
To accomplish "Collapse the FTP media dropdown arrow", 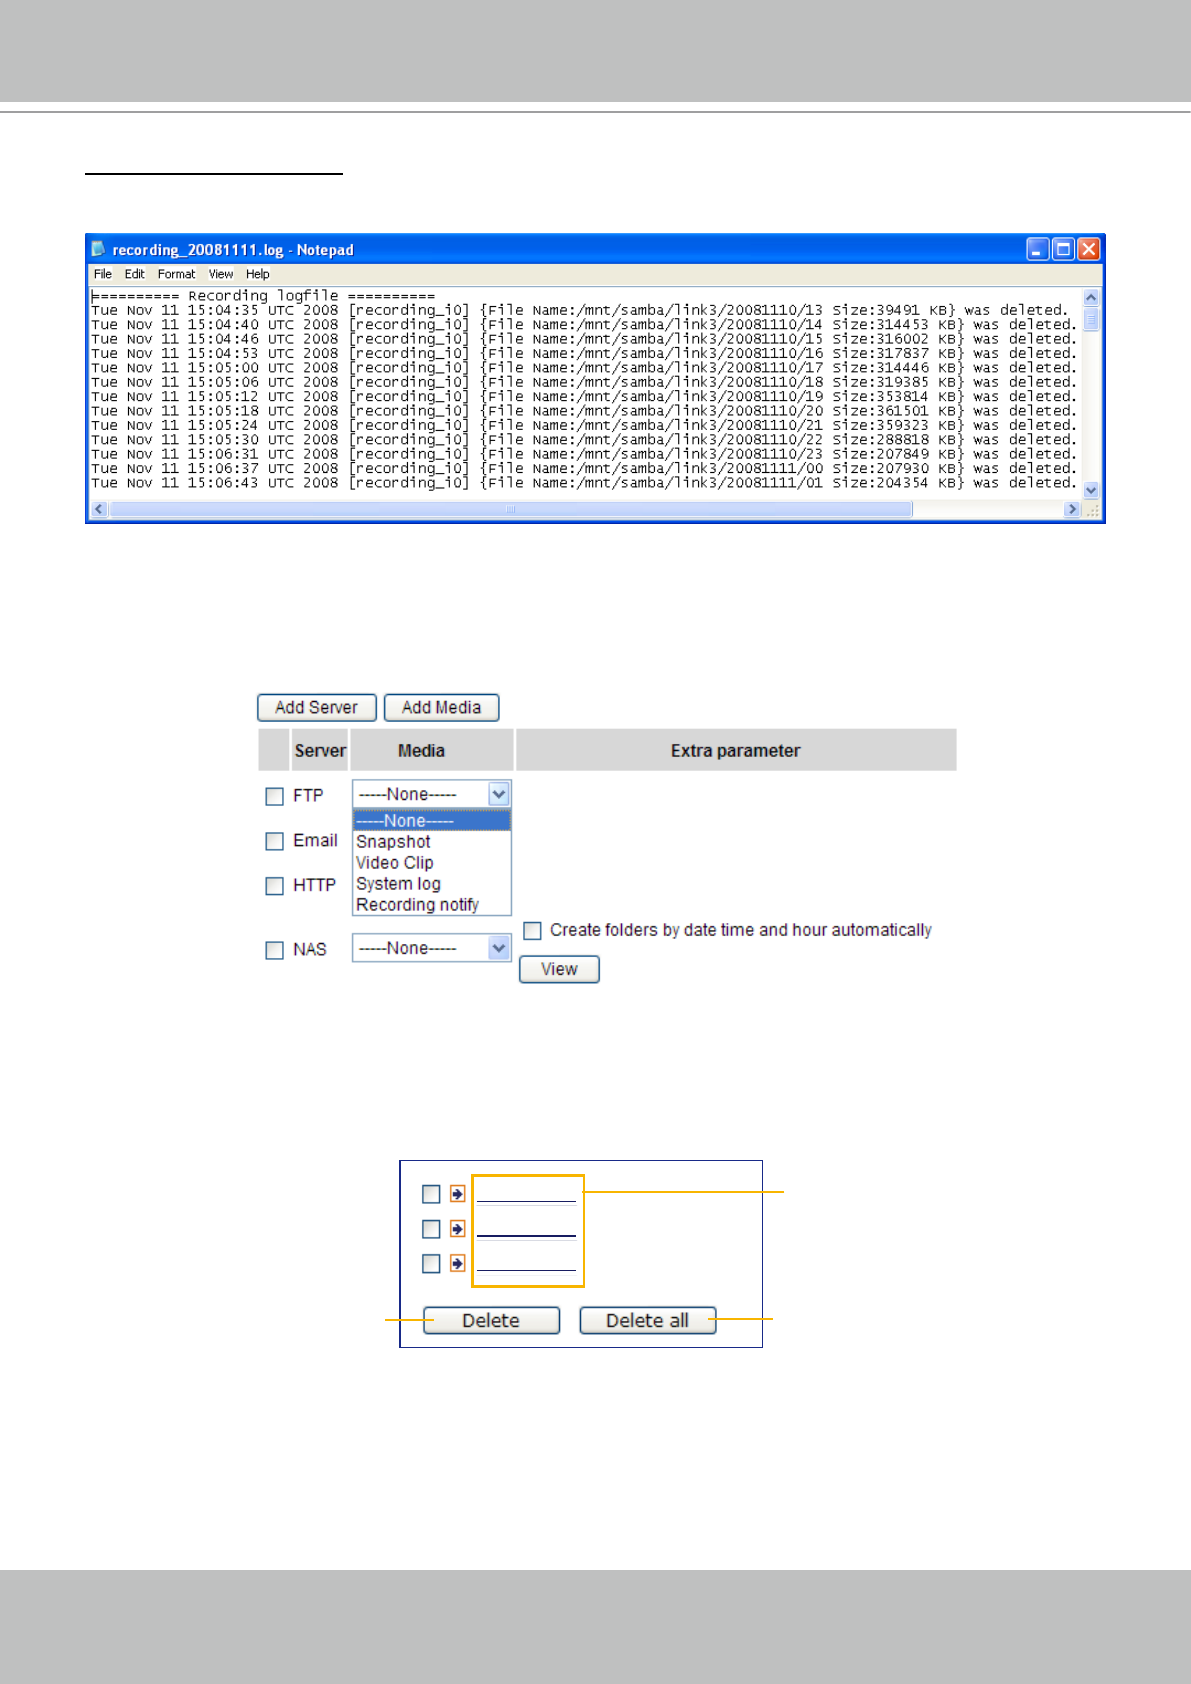I will [499, 794].
